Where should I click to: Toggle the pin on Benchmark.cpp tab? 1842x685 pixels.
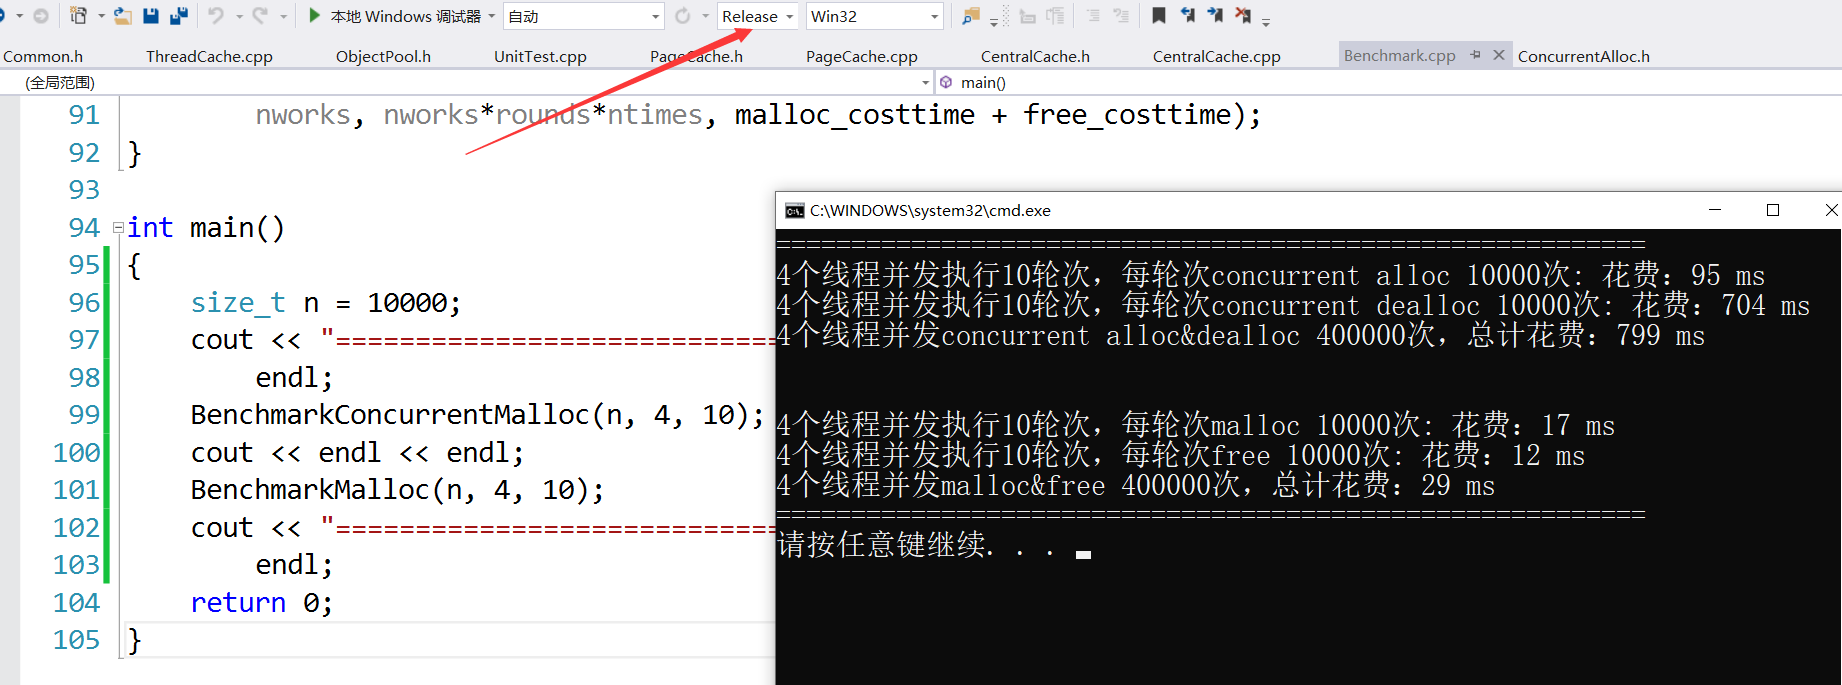1475,55
